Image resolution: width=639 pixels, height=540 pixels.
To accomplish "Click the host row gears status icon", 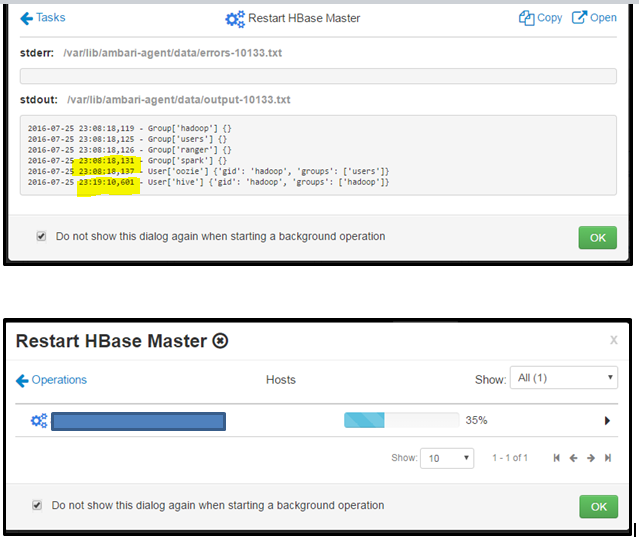I will coord(39,421).
